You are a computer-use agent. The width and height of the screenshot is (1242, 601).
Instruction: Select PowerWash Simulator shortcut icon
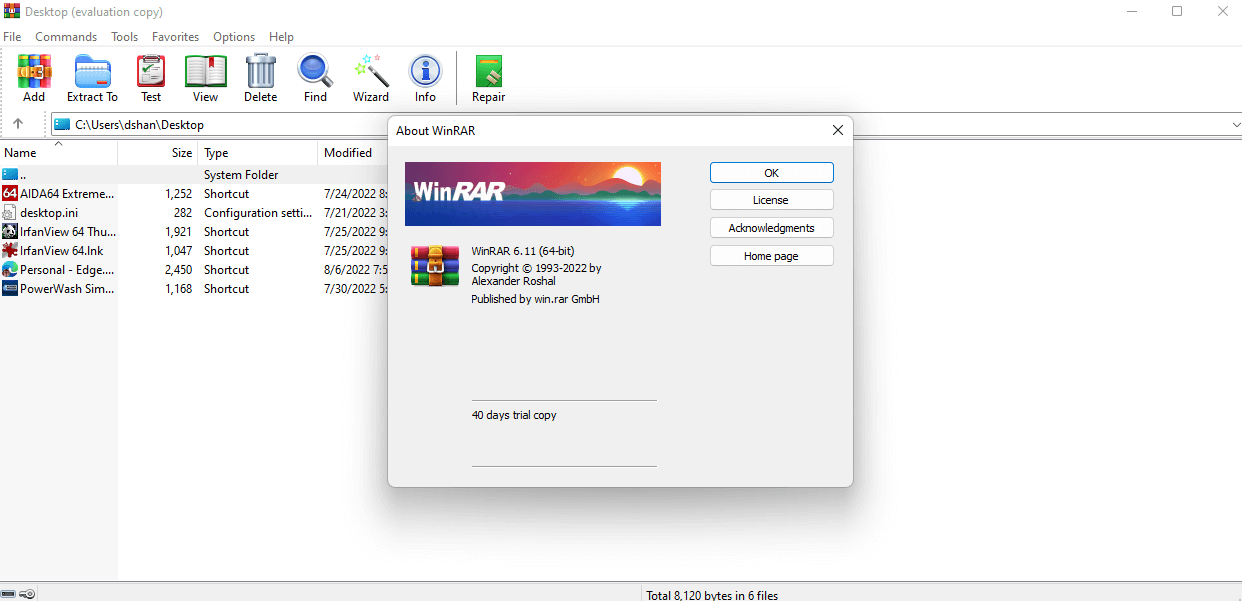click(x=10, y=289)
